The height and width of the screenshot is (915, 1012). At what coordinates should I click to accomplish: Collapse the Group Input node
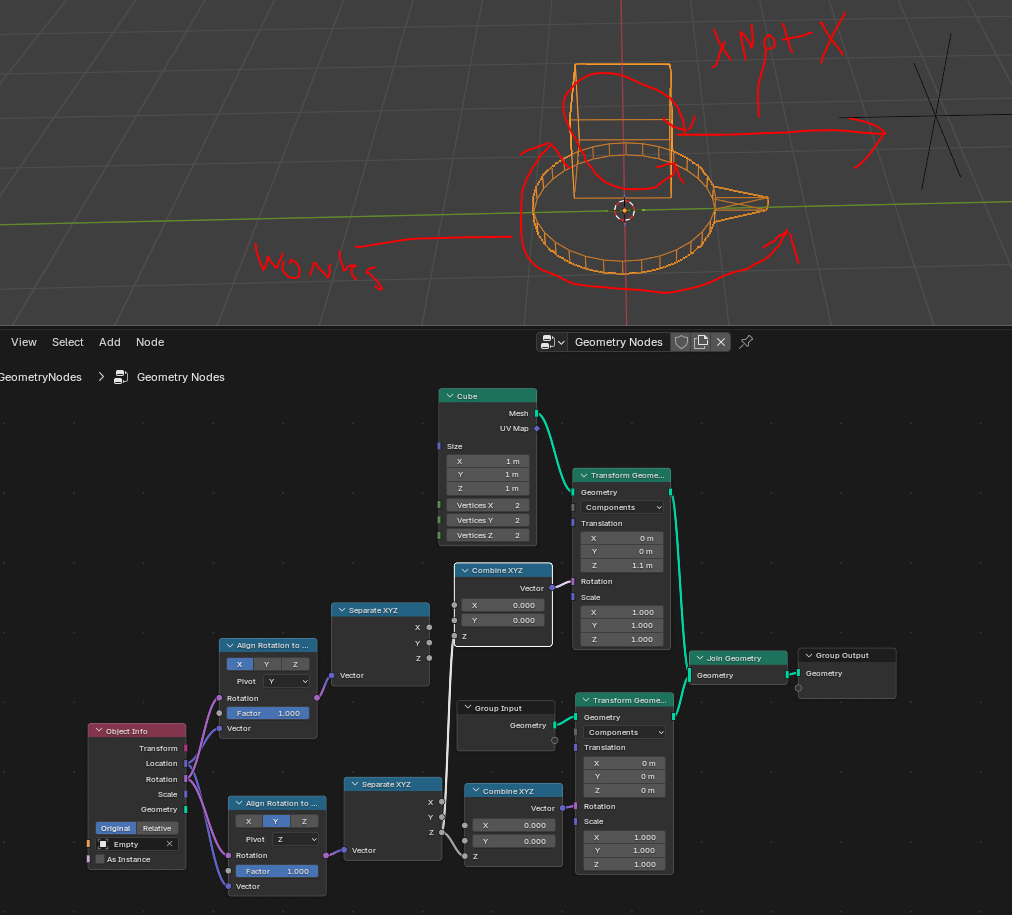pyautogui.click(x=468, y=708)
